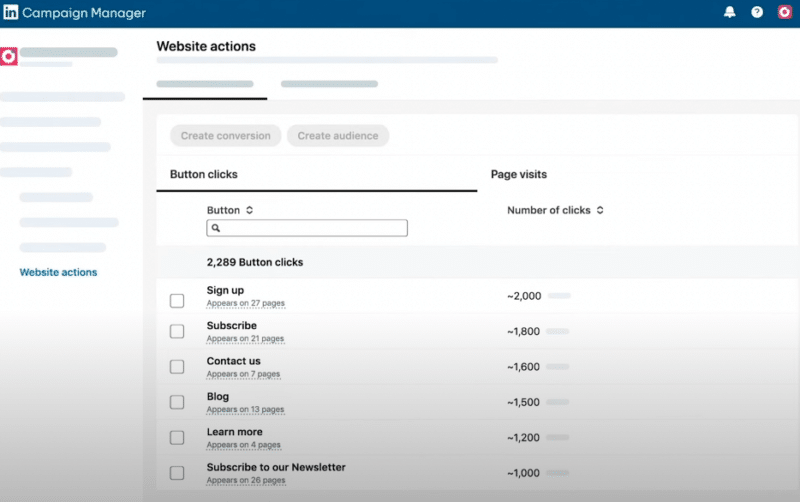Check Subscribe to our Newsletter checkbox
The width and height of the screenshot is (800, 502).
[x=177, y=473]
